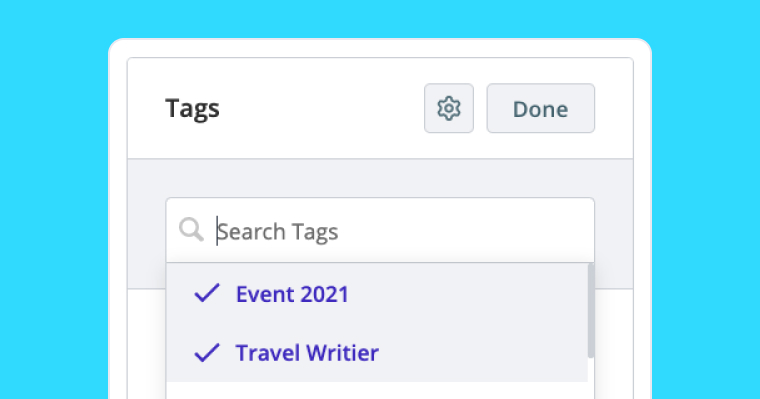Click the white header space beside the Tags title
This screenshot has height=399, width=760.
pyautogui.click(x=320, y=108)
